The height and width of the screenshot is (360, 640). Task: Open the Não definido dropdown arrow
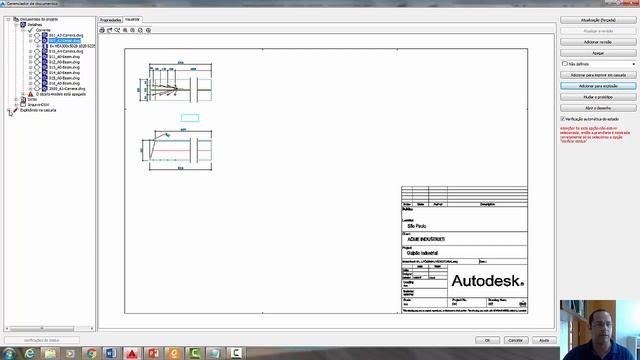[633, 64]
